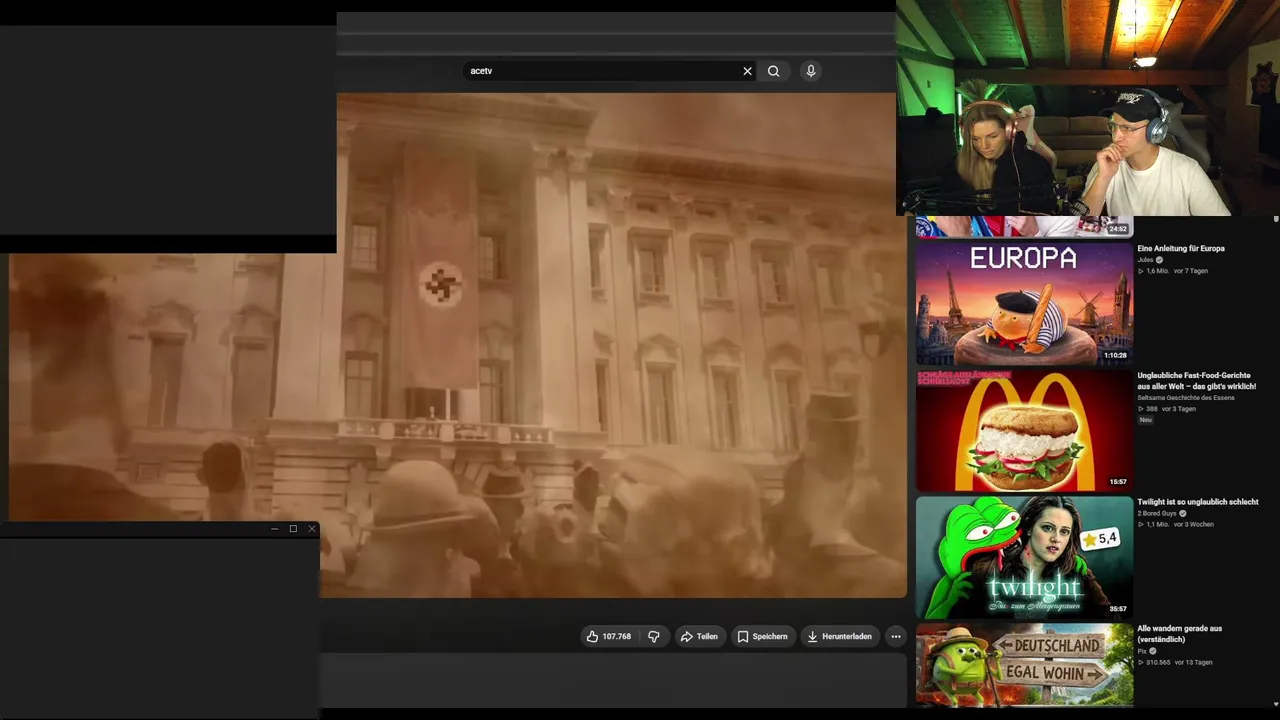Click the '35:57' duration badge
This screenshot has height=720, width=1280.
tap(1118, 609)
